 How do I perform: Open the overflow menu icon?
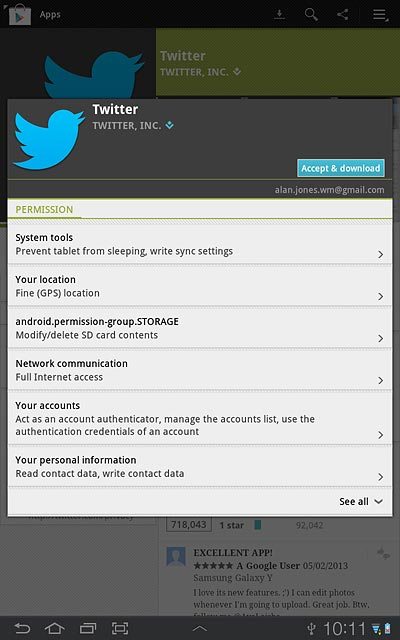[380, 15]
